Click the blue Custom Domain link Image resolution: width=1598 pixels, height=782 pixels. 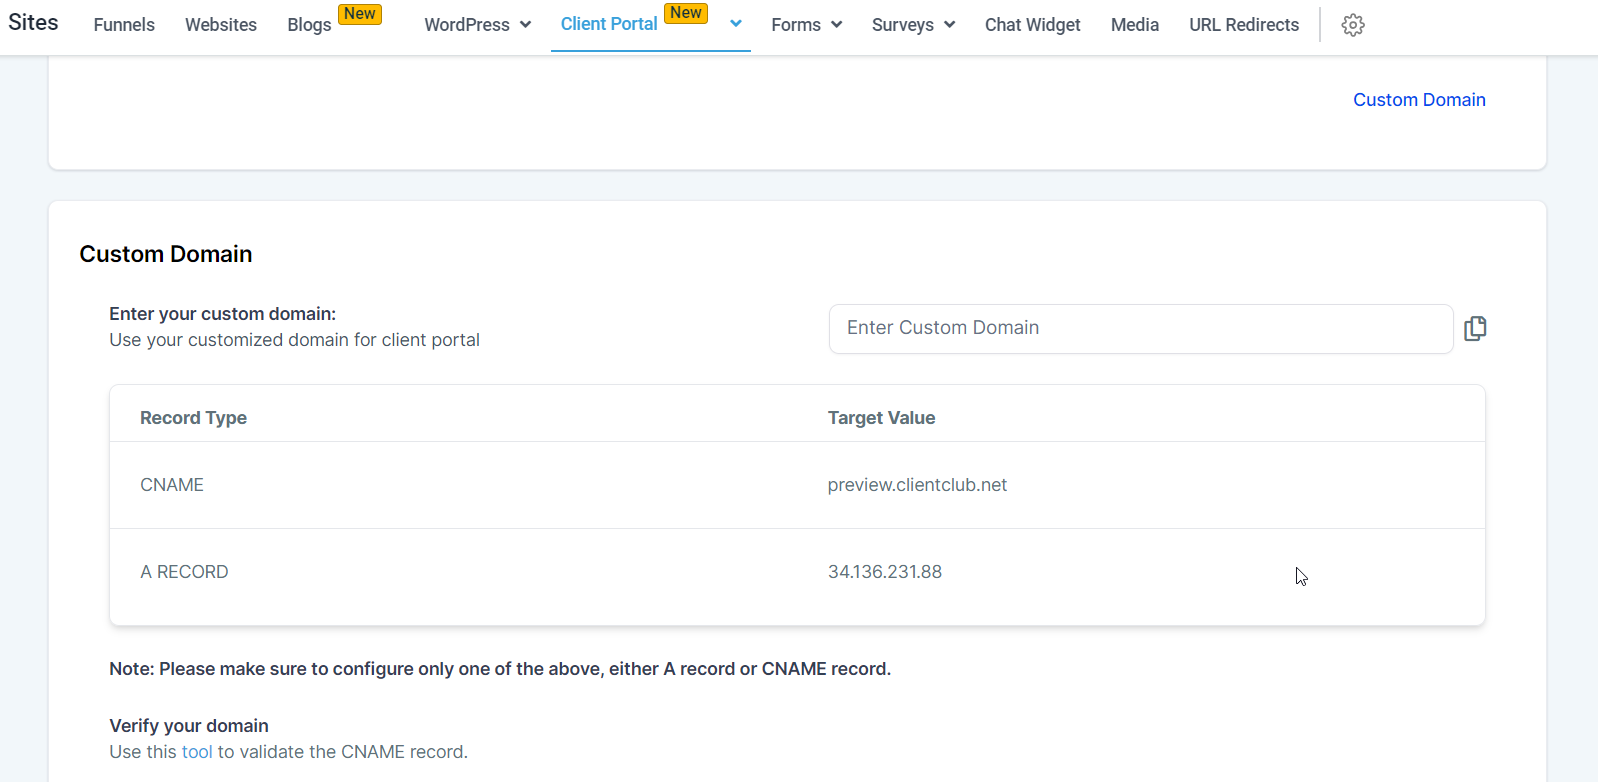click(x=1419, y=100)
